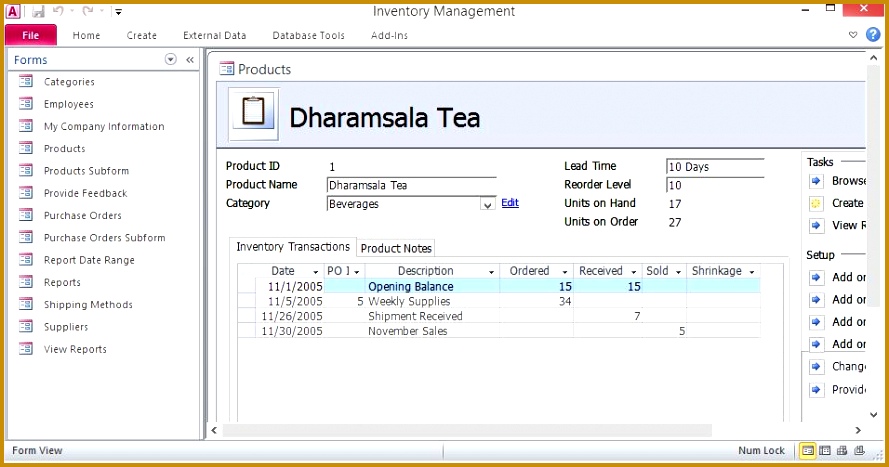Switch to Product Notes tab

tap(396, 248)
